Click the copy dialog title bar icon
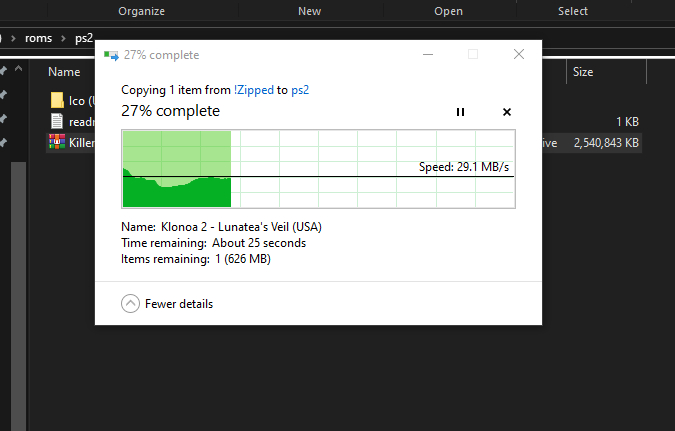The width and height of the screenshot is (675, 431). [111, 55]
